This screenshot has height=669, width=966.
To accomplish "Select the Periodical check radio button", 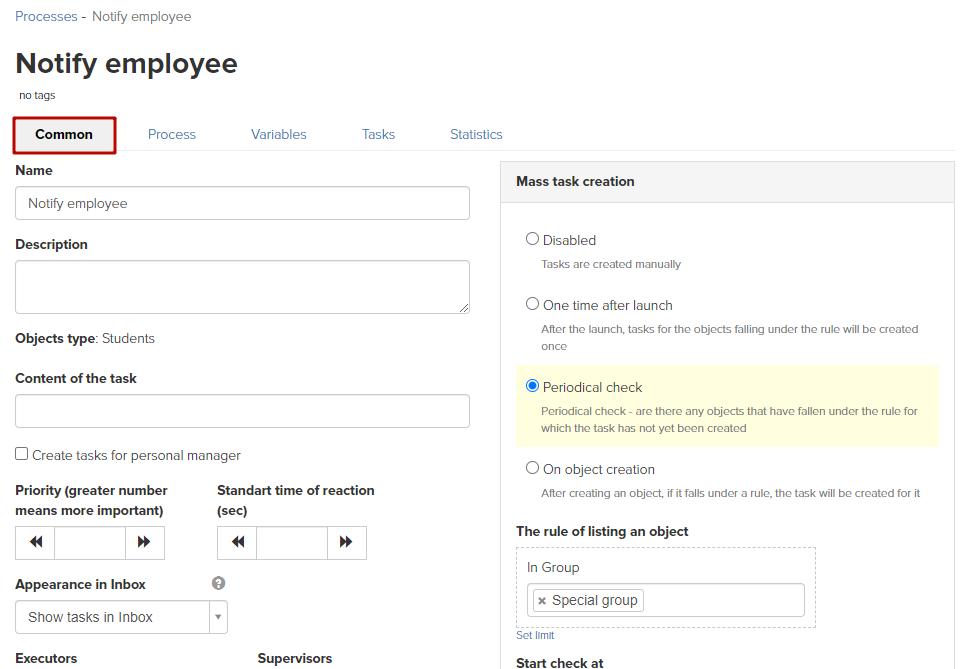I will click(x=532, y=386).
